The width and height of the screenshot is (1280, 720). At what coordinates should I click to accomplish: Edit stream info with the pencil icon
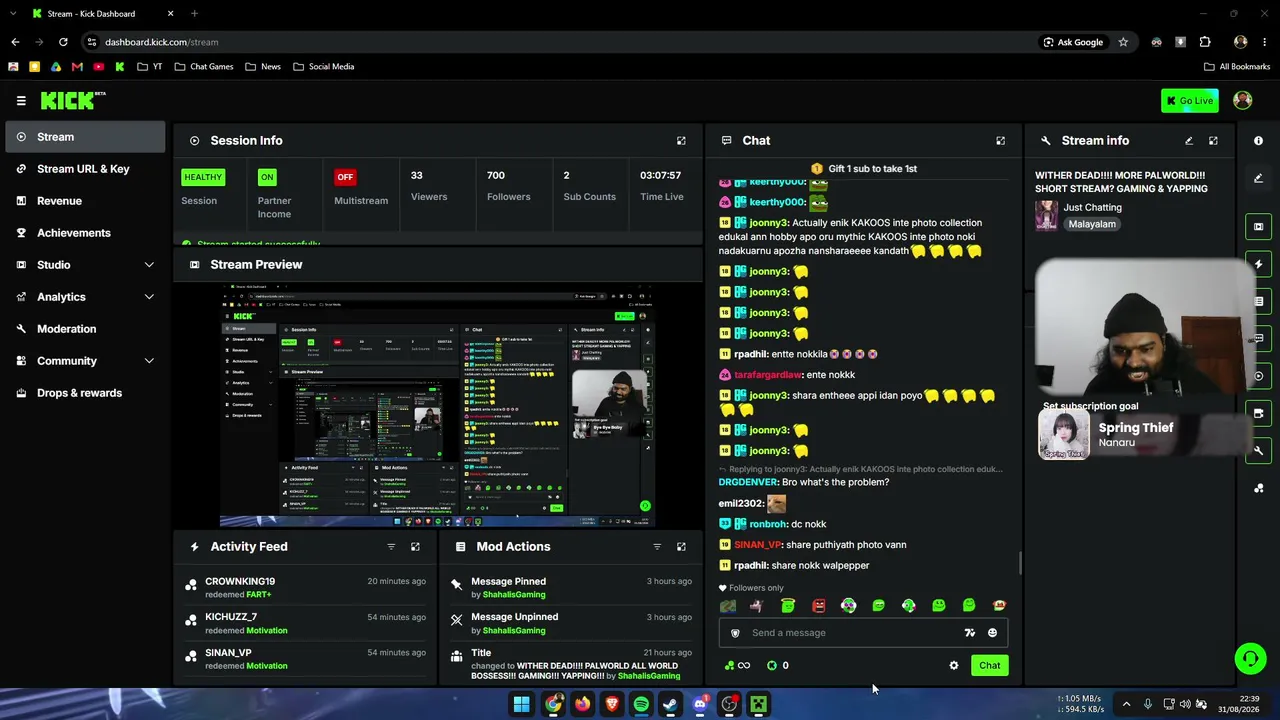pos(1189,141)
